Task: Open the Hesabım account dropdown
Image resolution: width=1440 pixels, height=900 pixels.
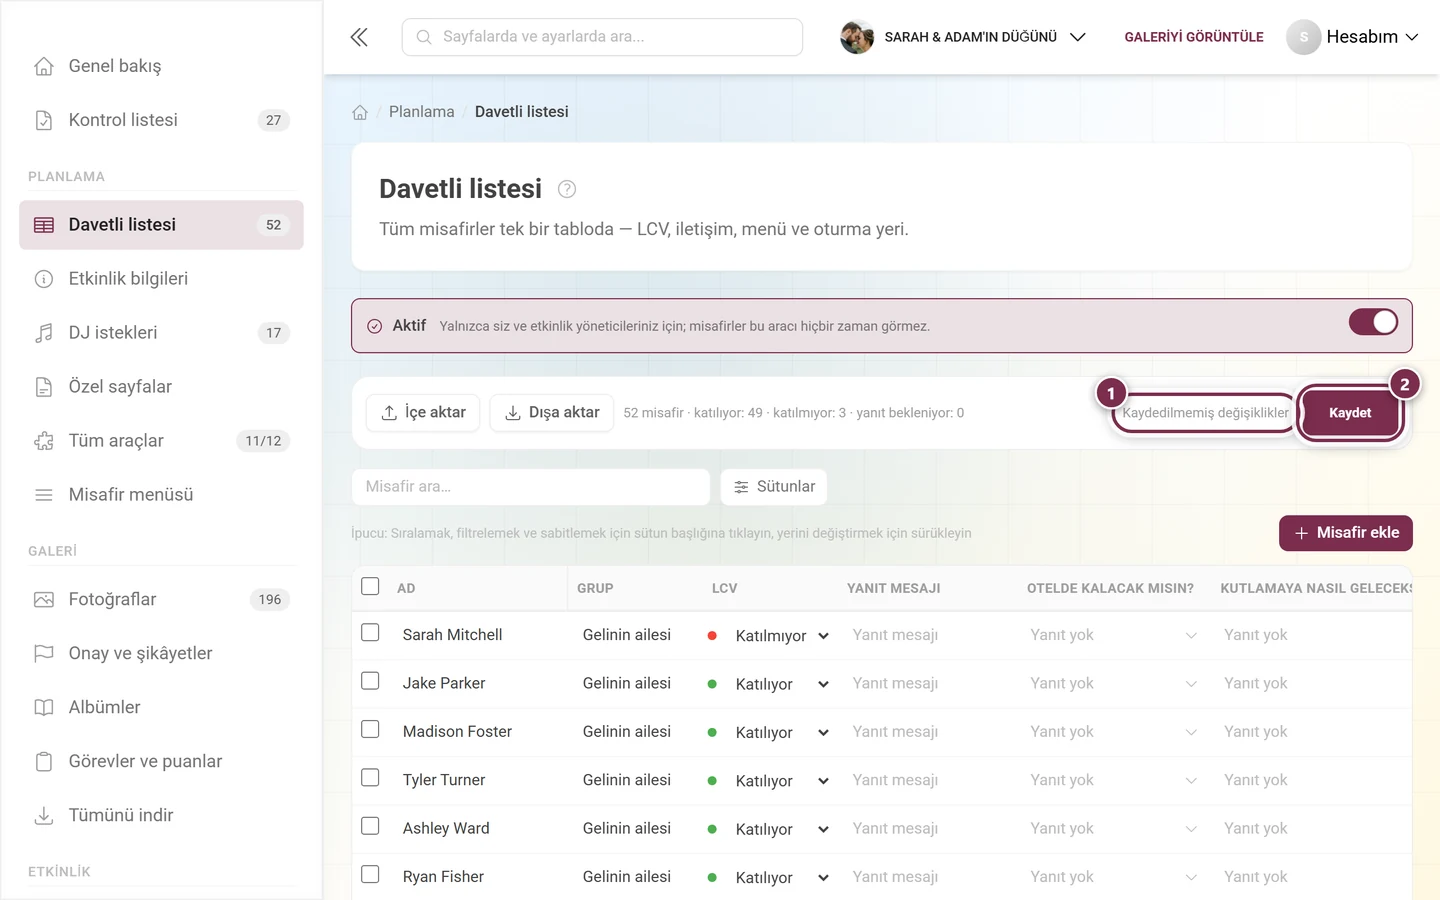Action: point(1353,37)
